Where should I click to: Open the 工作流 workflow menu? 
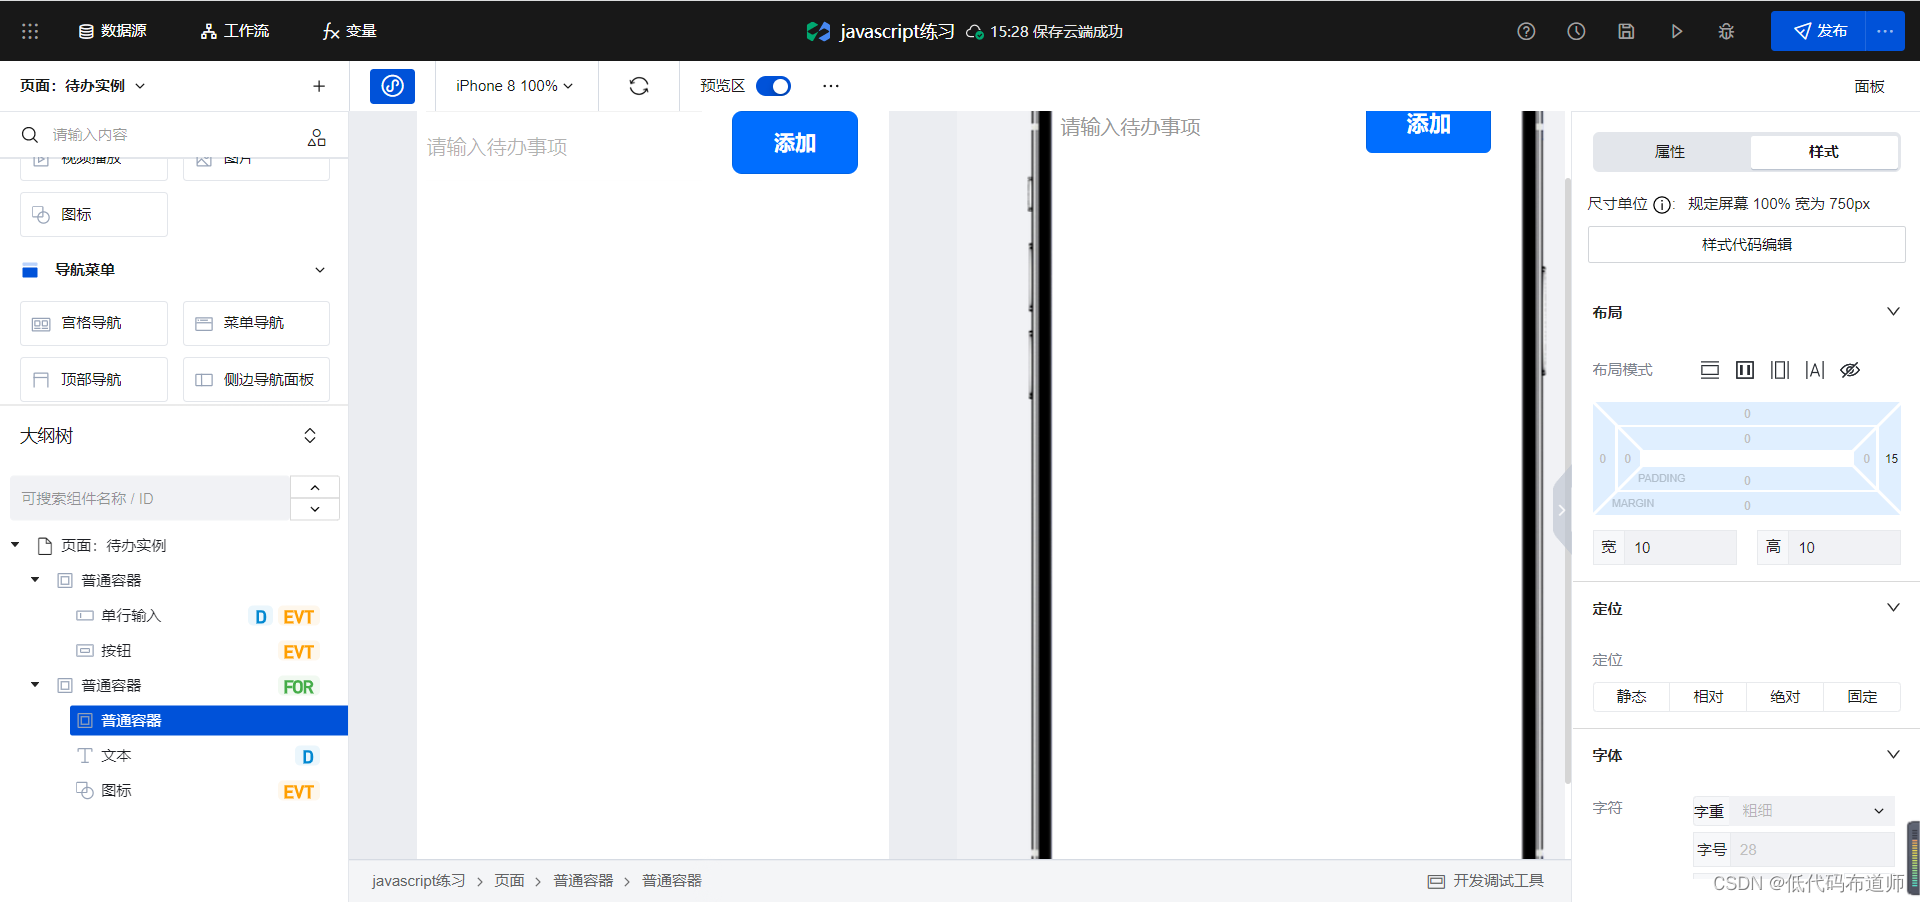[235, 31]
